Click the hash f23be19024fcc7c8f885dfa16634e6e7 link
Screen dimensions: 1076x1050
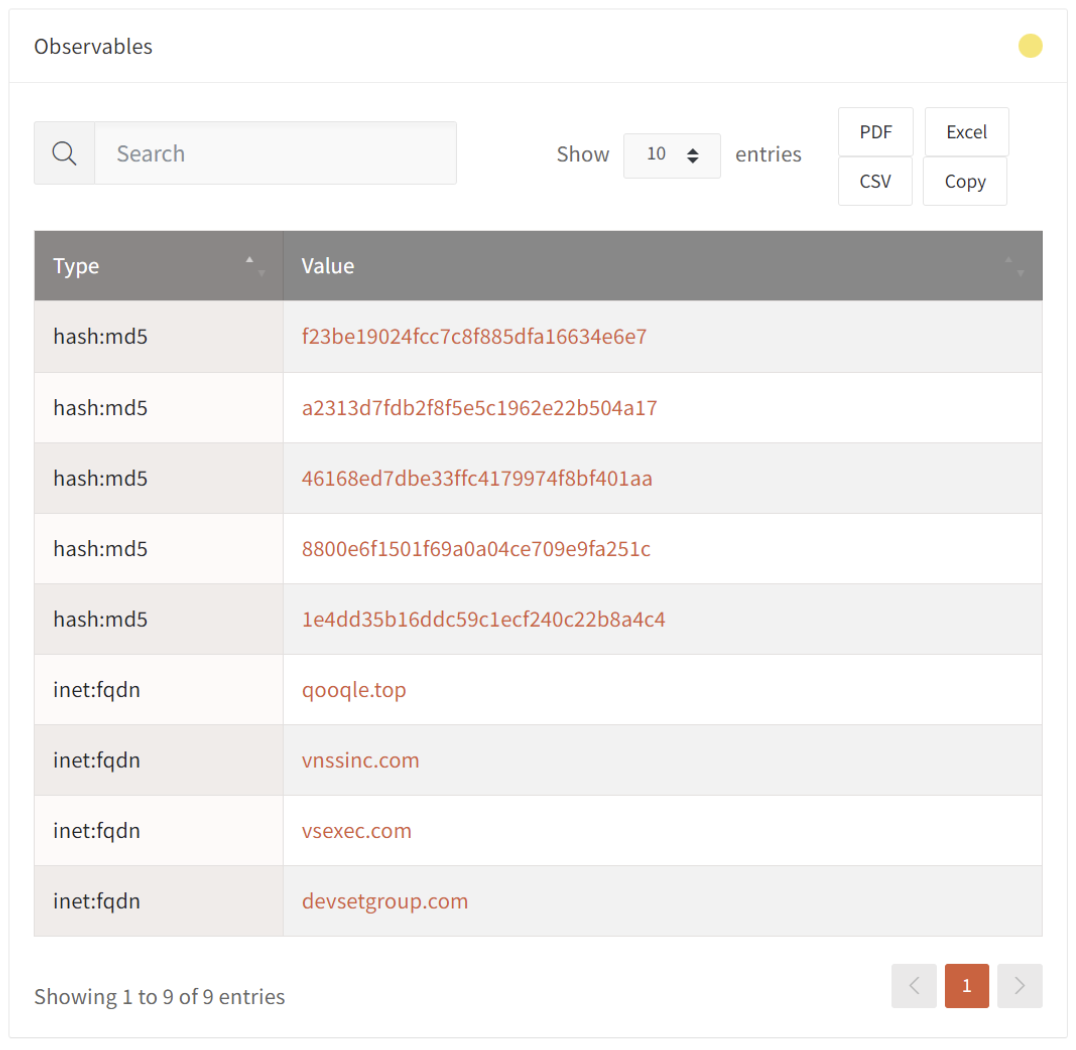pyautogui.click(x=473, y=337)
